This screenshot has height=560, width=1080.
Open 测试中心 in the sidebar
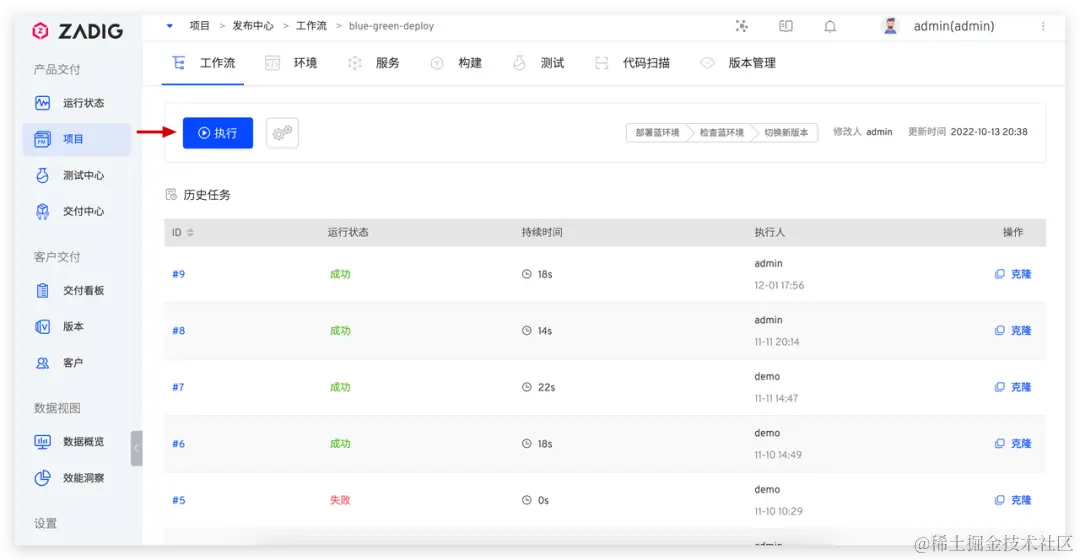click(76, 175)
